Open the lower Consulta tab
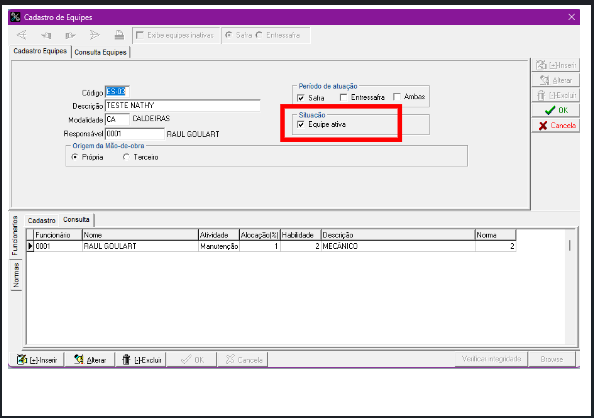 point(77,220)
